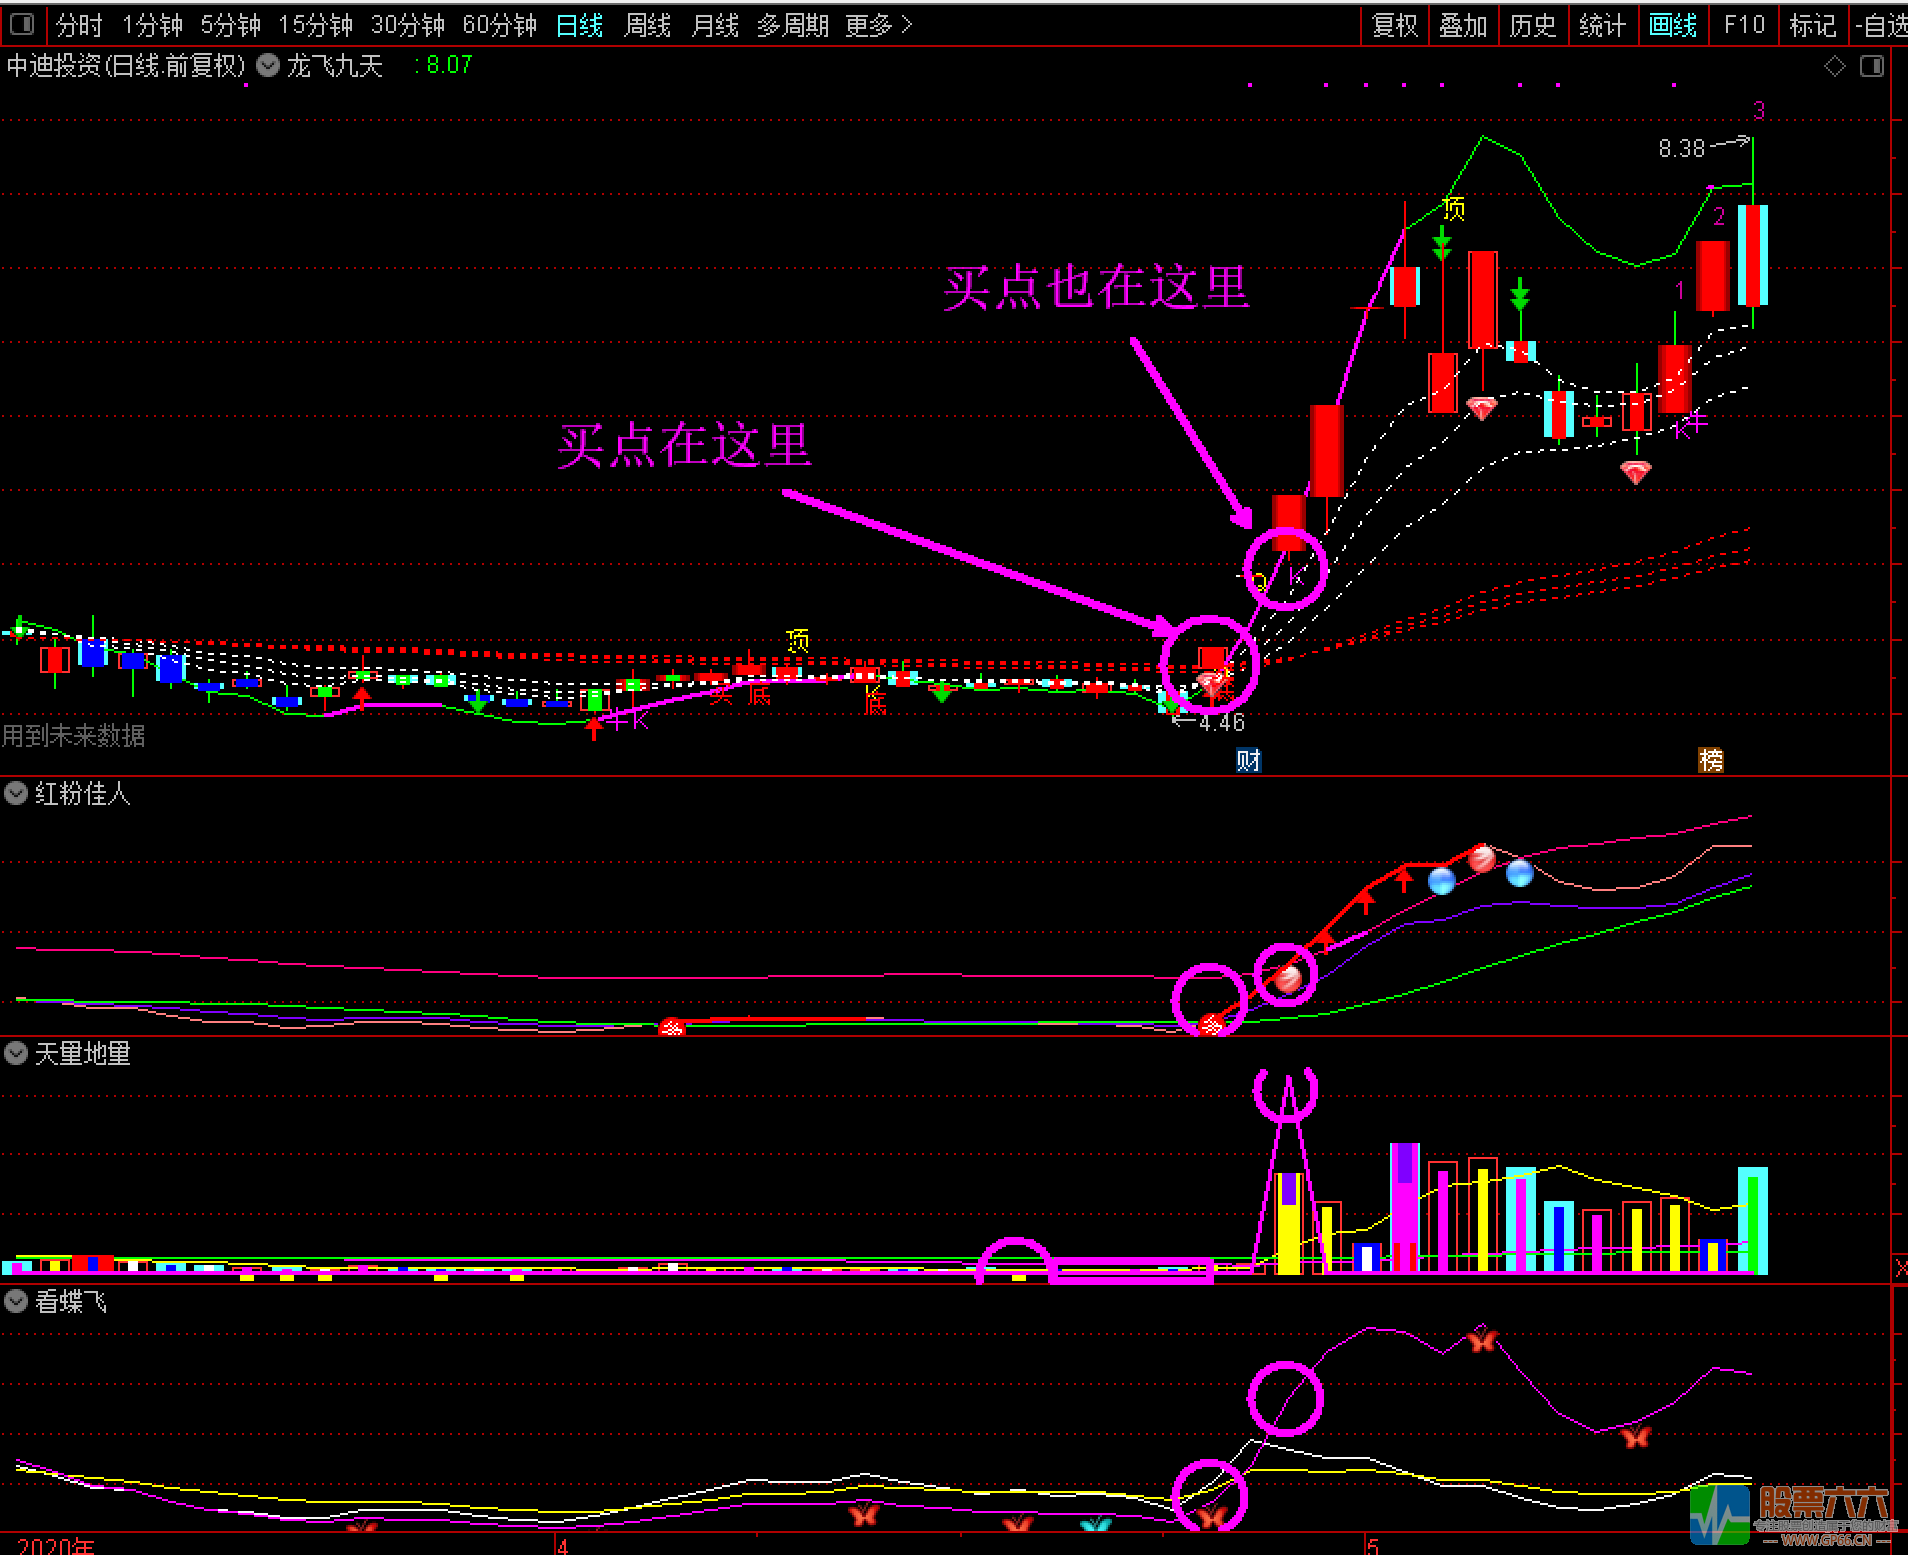Toggle 画线 drawing mode
This screenshot has width=1908, height=1555.
(1673, 25)
